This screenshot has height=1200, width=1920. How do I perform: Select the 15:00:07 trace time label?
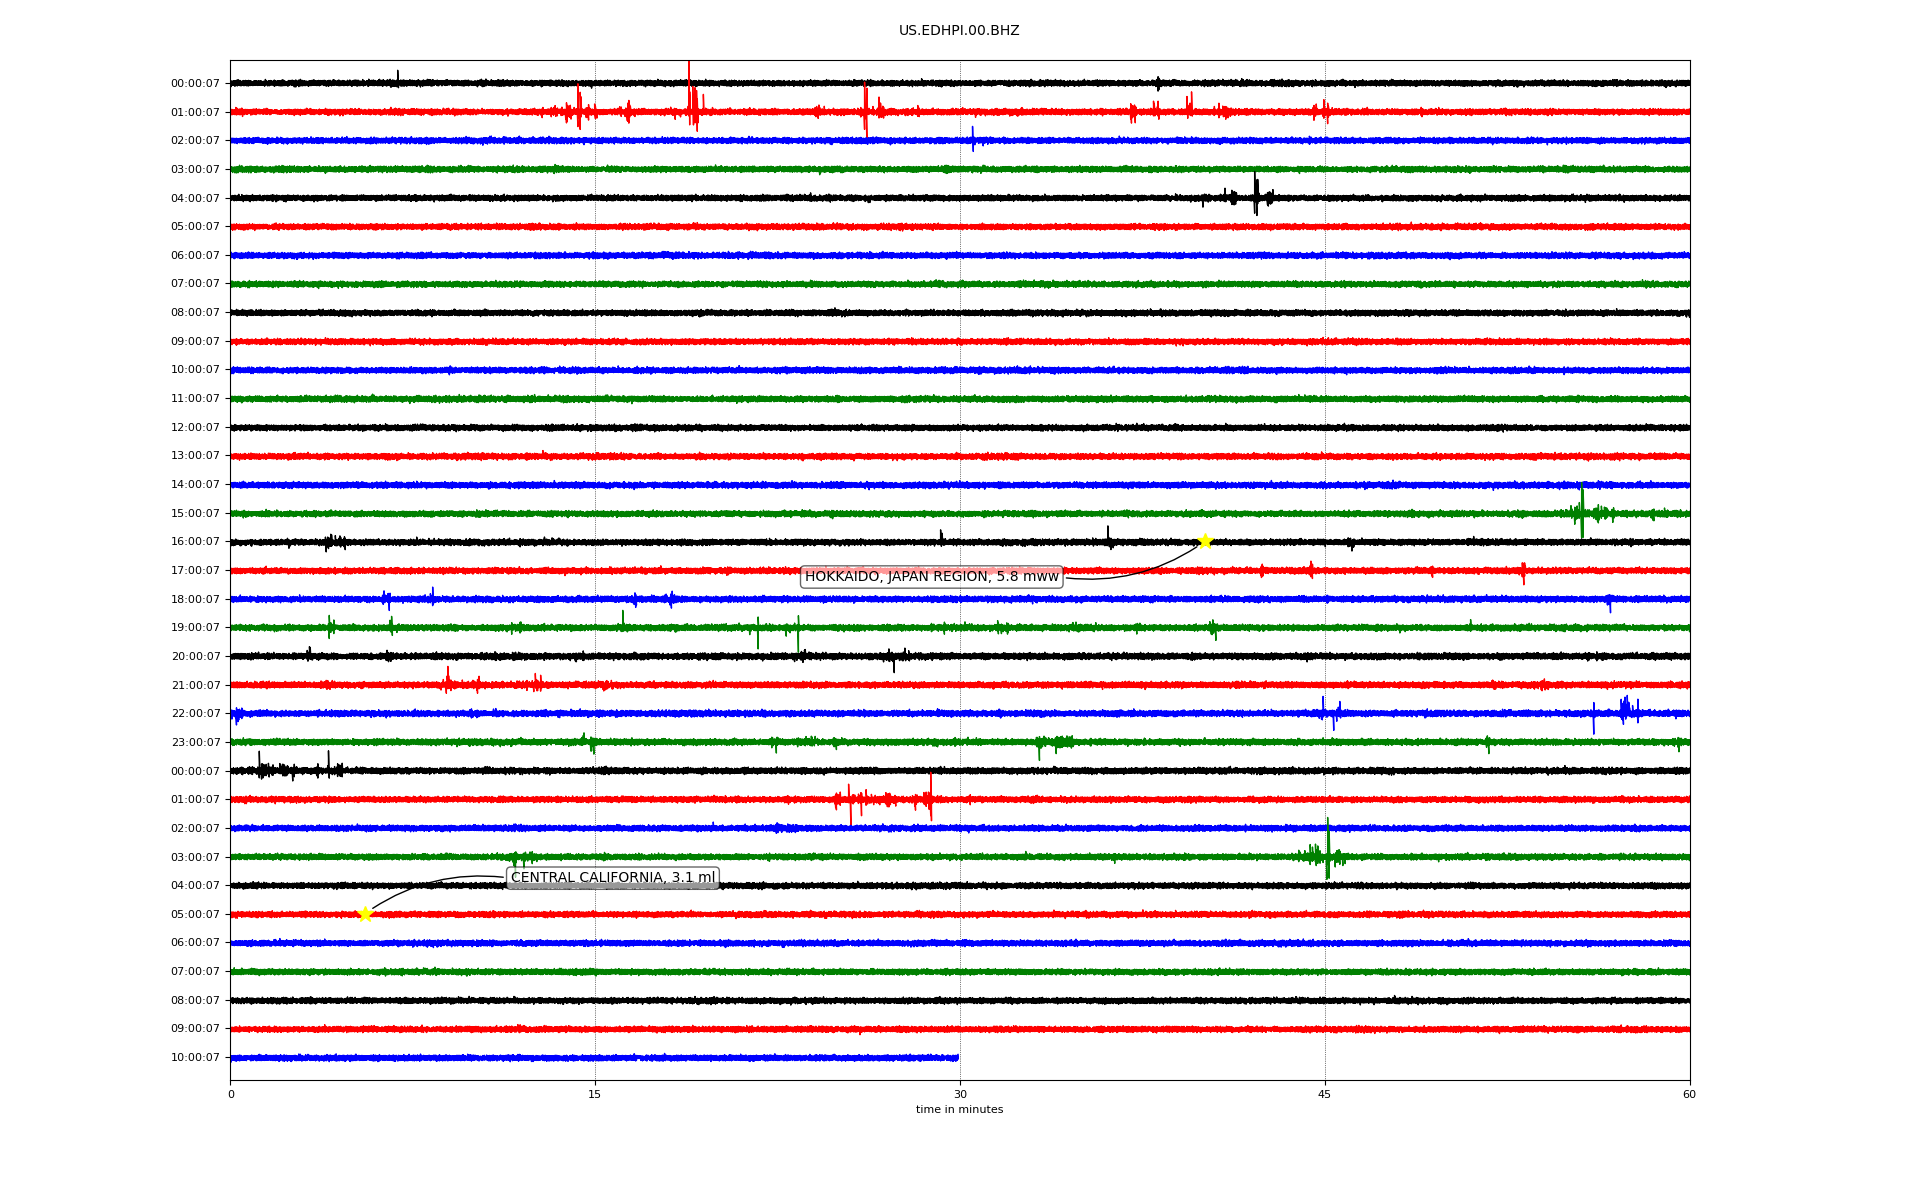[x=195, y=514]
